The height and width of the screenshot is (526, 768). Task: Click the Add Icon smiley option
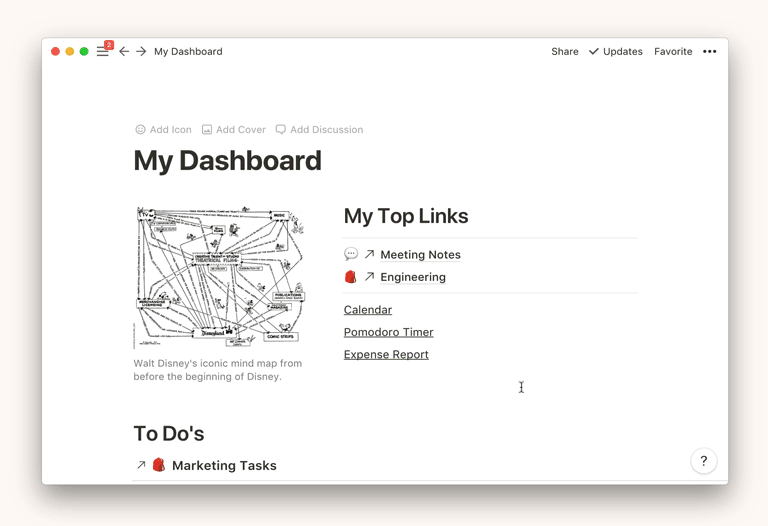(164, 130)
